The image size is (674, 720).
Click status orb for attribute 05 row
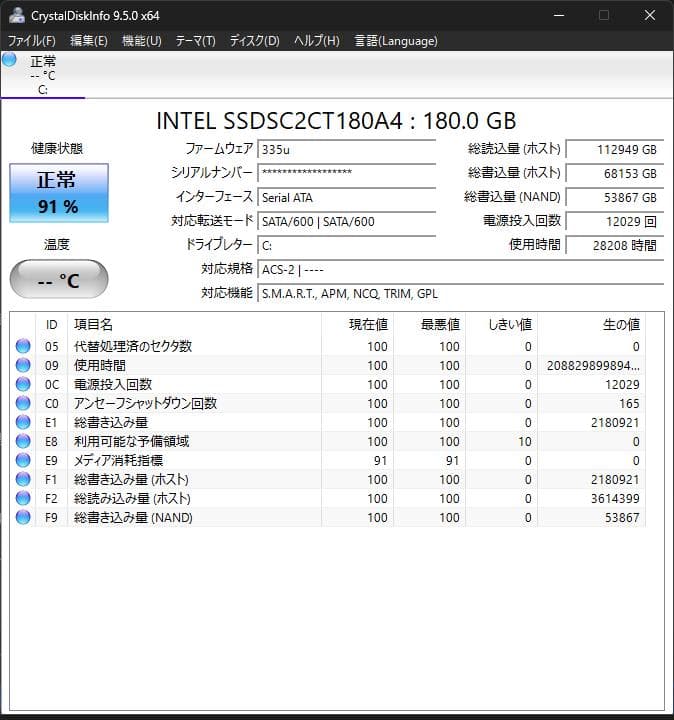coord(23,346)
